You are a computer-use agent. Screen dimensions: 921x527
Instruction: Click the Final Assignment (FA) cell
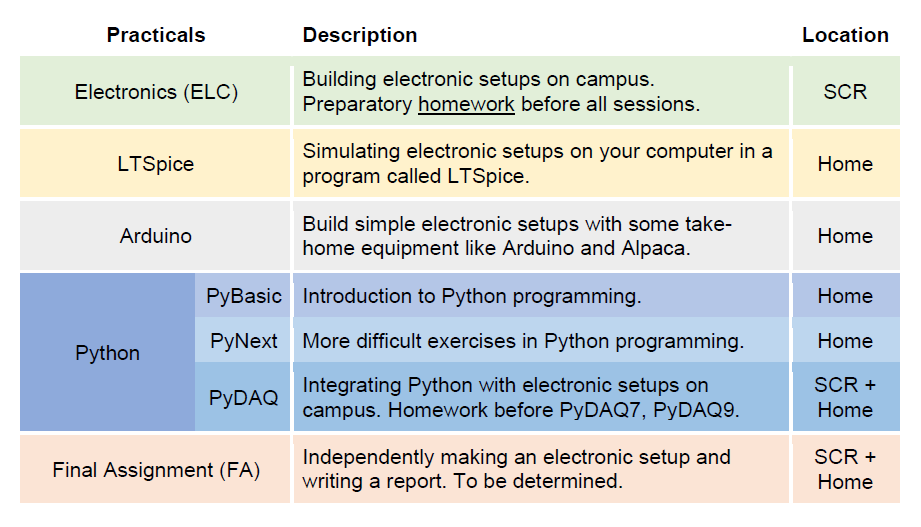[155, 469]
